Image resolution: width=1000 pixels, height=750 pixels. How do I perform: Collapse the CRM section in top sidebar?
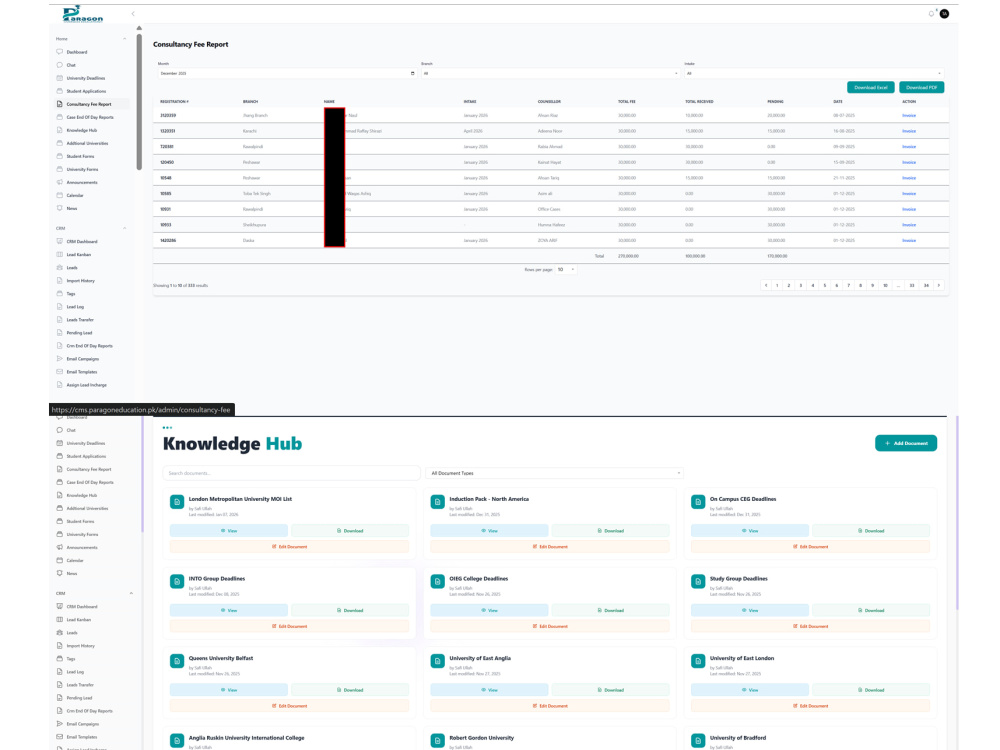coord(124,228)
